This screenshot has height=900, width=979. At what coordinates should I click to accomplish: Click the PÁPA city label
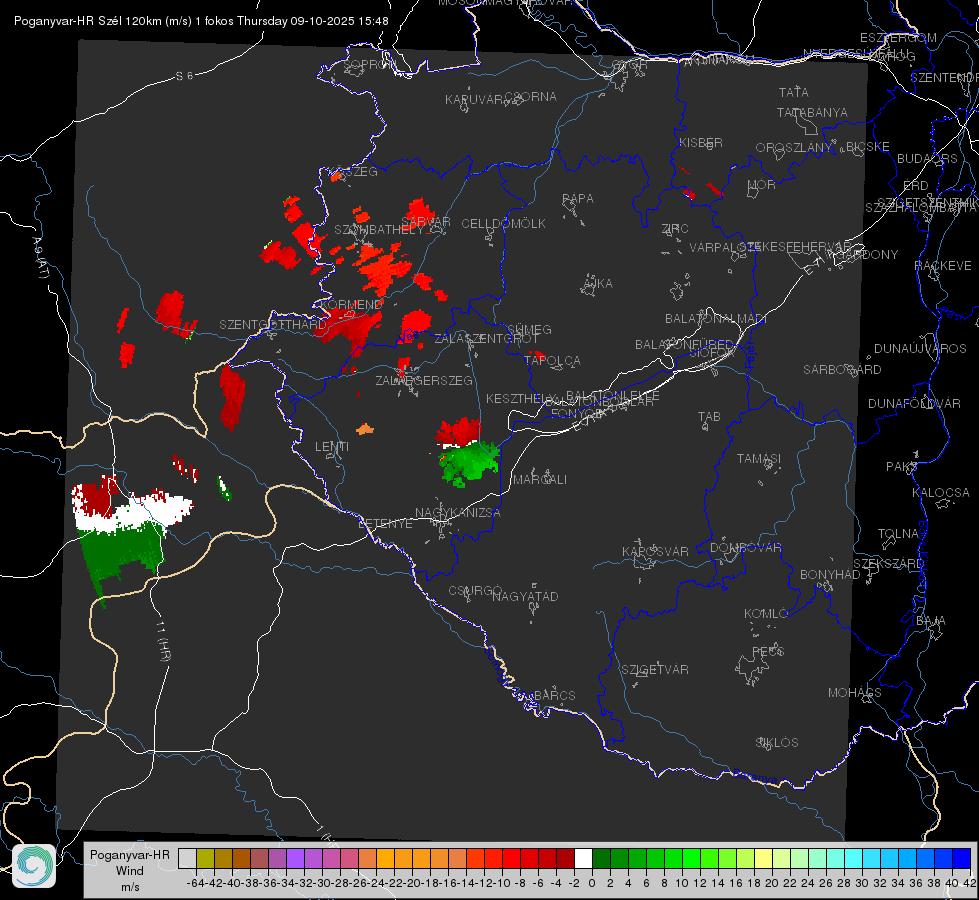click(578, 199)
